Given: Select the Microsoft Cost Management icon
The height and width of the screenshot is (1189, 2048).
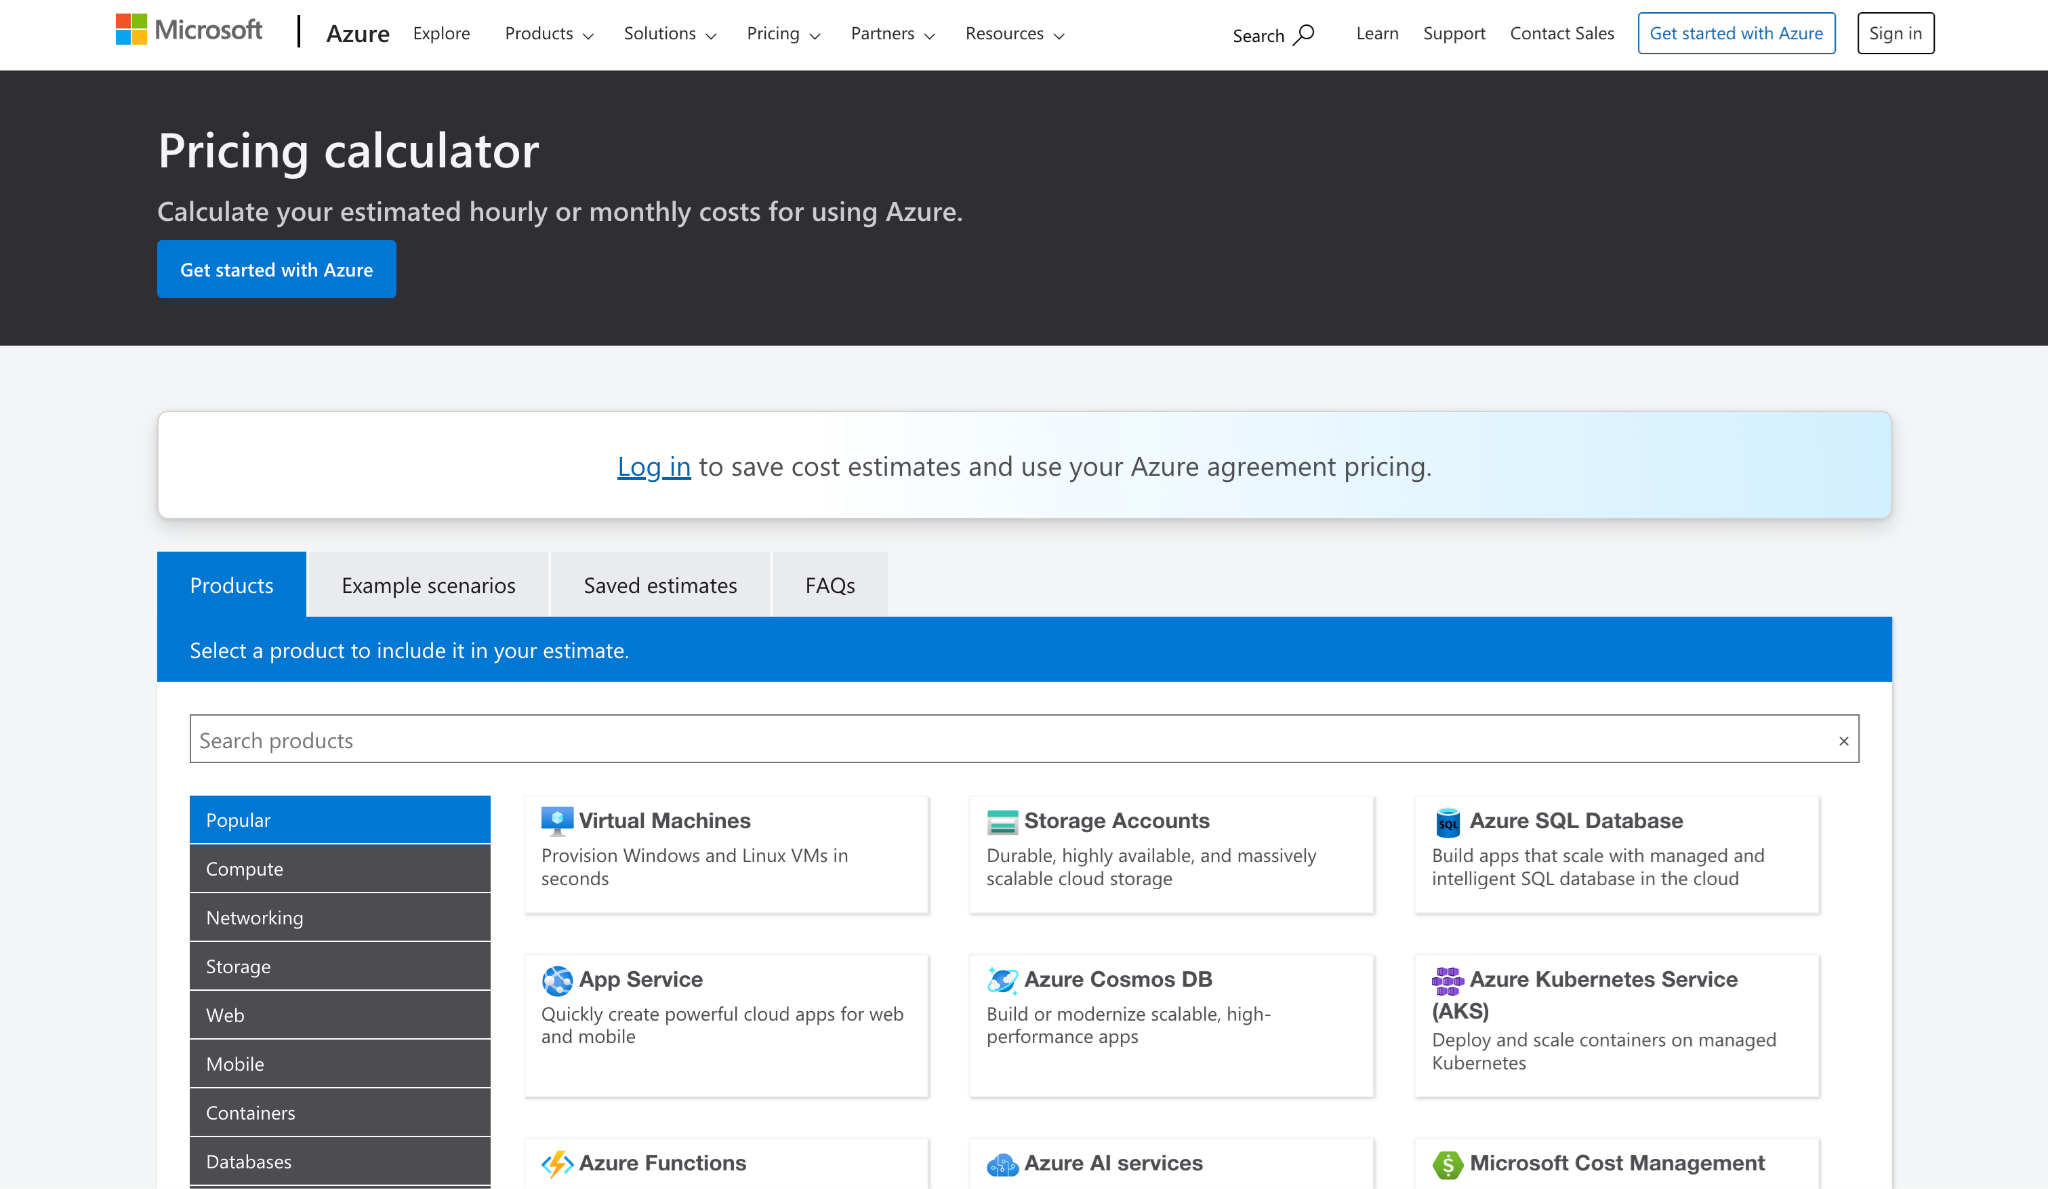Looking at the screenshot, I should coord(1447,1163).
